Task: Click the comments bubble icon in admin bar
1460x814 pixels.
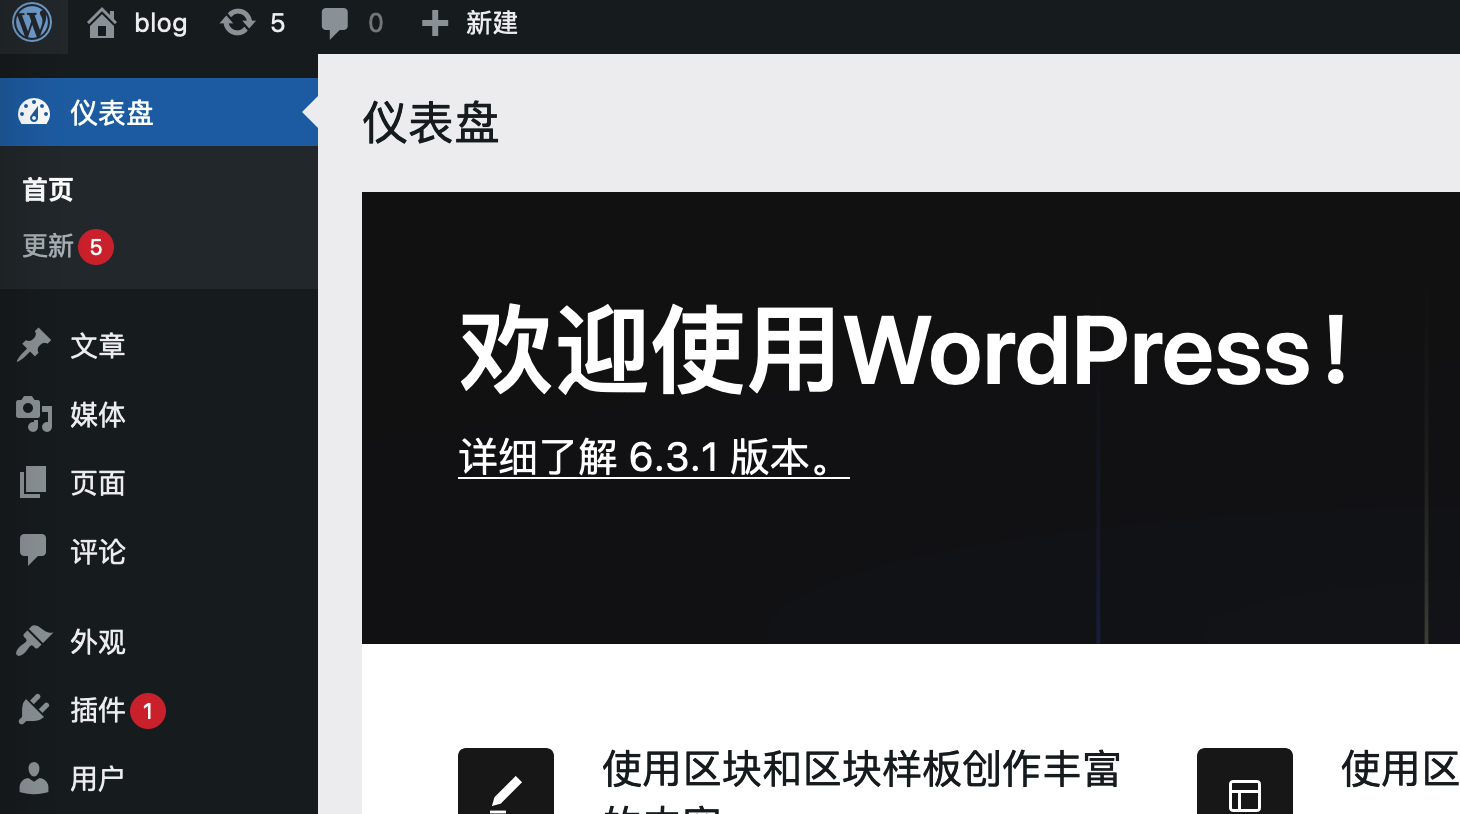Action: [x=334, y=23]
